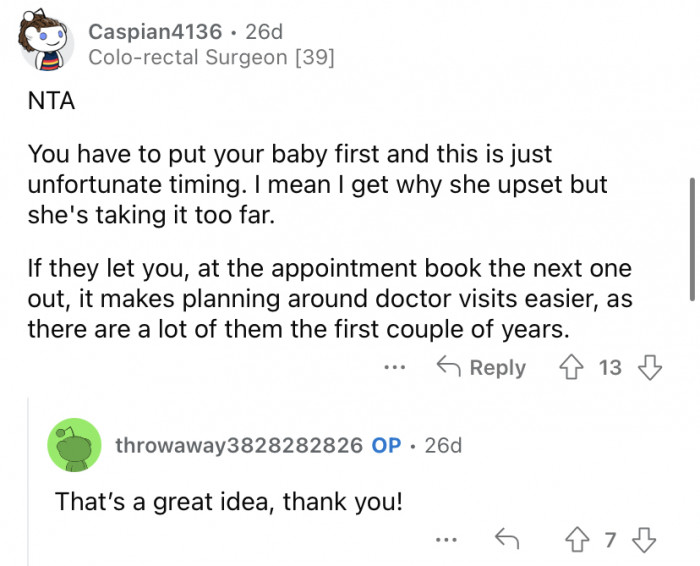The image size is (700, 566).
Task: Click the NTA verdict text
Action: pos(51,102)
